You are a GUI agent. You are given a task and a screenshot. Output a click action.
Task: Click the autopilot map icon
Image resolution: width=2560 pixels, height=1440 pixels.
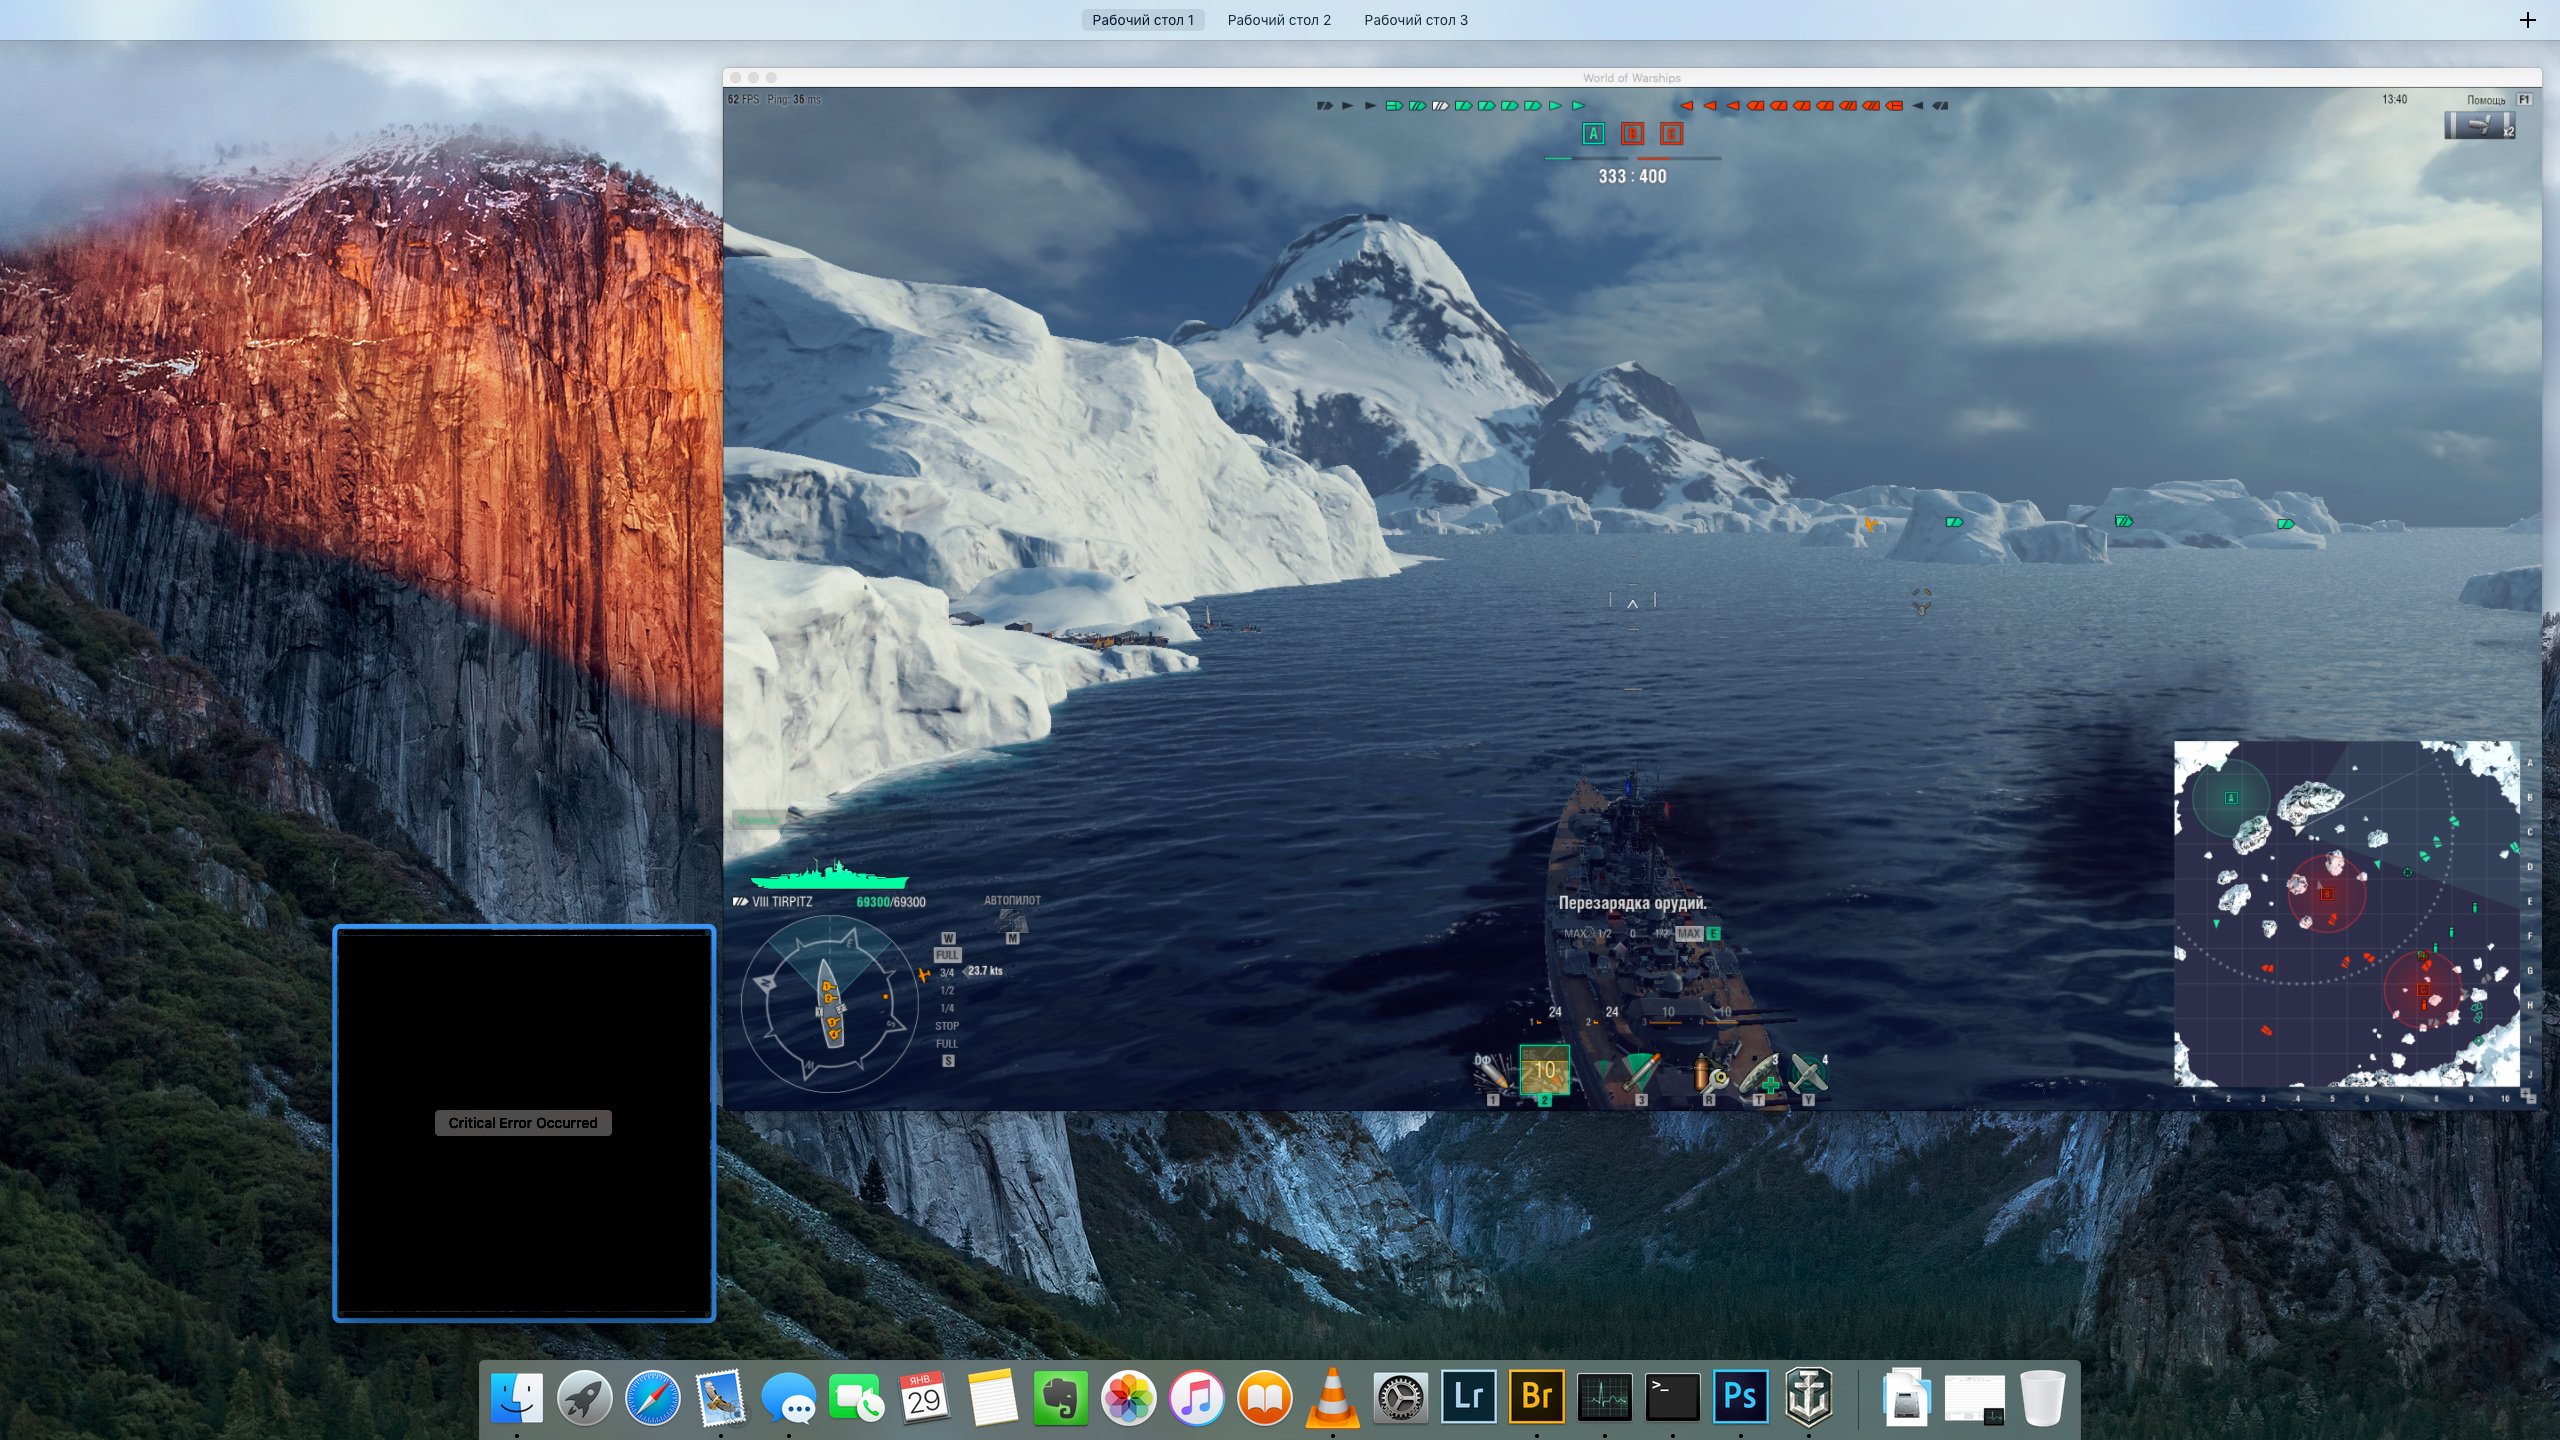(x=1012, y=921)
